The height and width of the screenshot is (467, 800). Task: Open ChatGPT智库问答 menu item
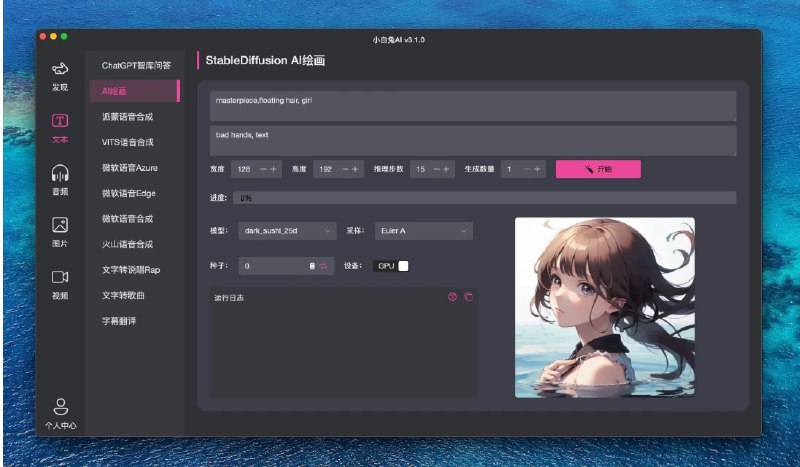coord(136,65)
